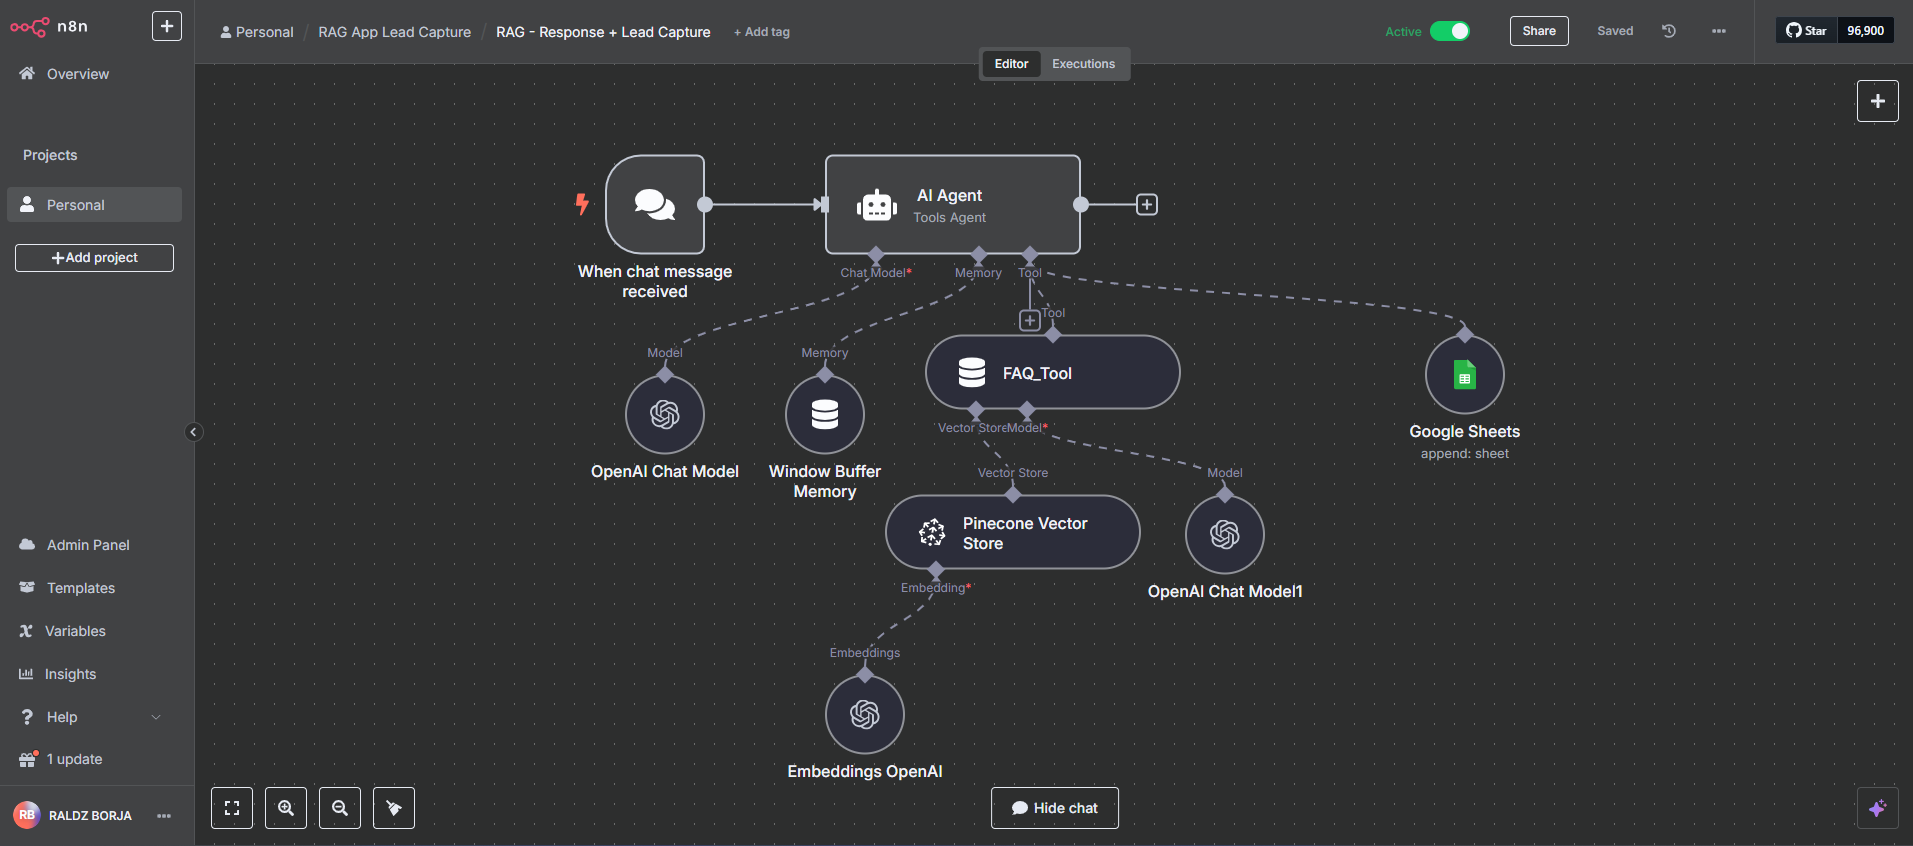
Task: Click the 1 update gift icon
Action: (x=27, y=759)
